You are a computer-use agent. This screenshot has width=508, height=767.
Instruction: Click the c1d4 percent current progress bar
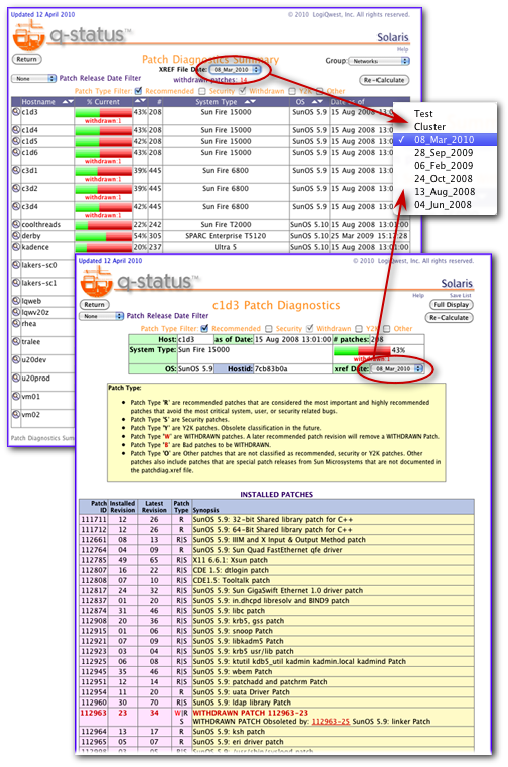pyautogui.click(x=103, y=130)
